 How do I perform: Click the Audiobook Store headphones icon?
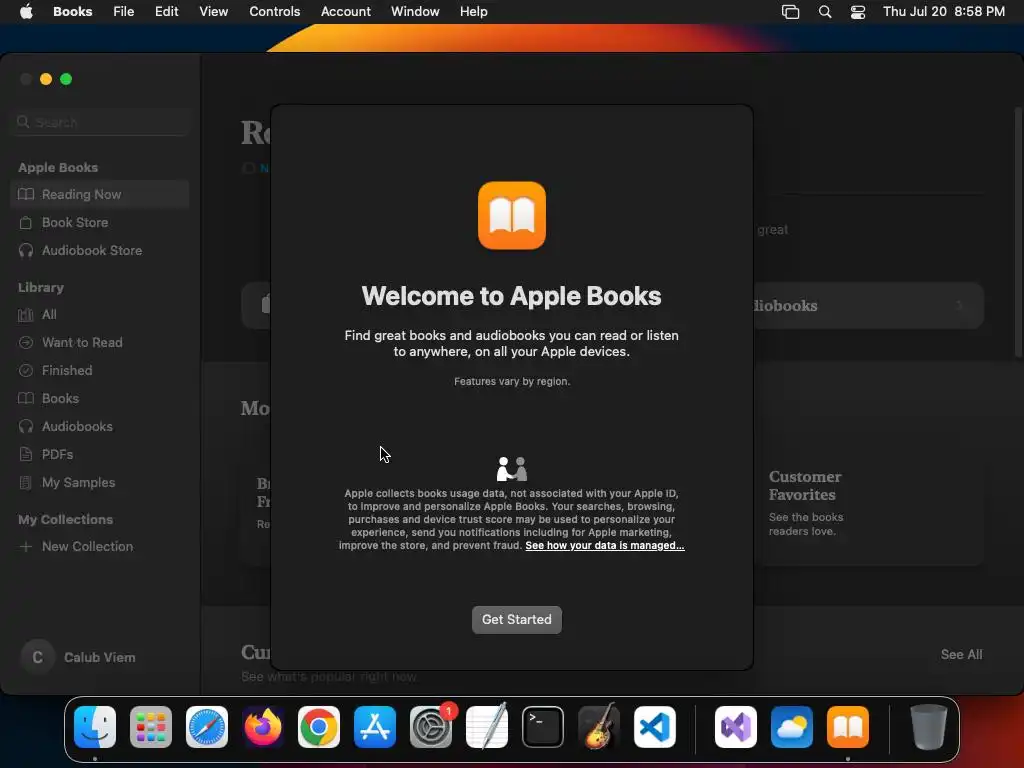tap(26, 251)
